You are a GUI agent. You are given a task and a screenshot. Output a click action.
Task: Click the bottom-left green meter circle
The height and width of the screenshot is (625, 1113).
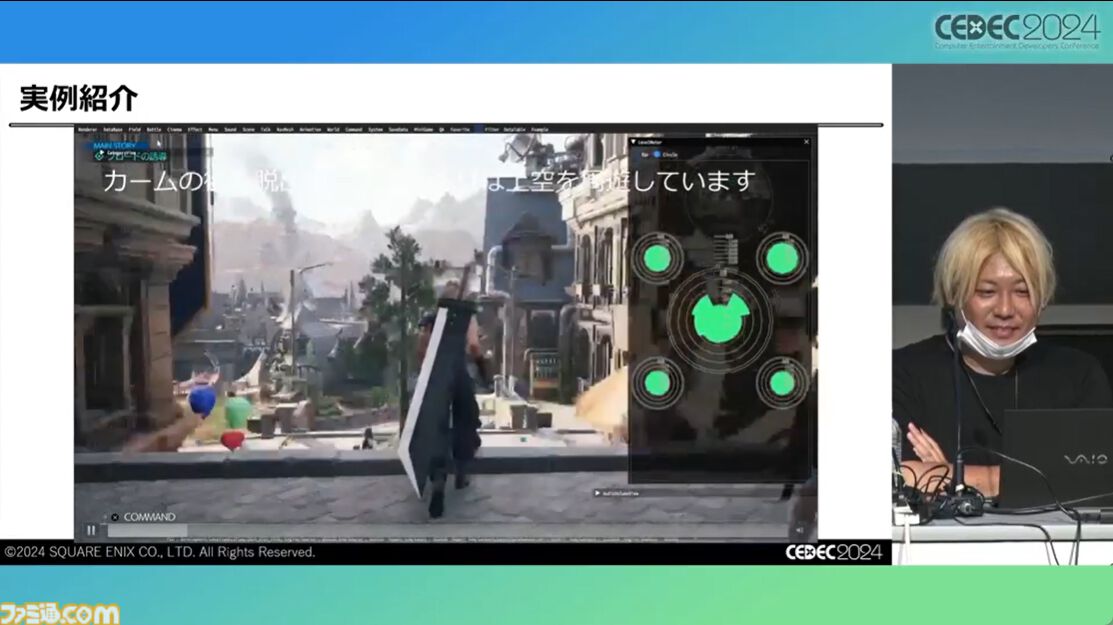tap(657, 383)
